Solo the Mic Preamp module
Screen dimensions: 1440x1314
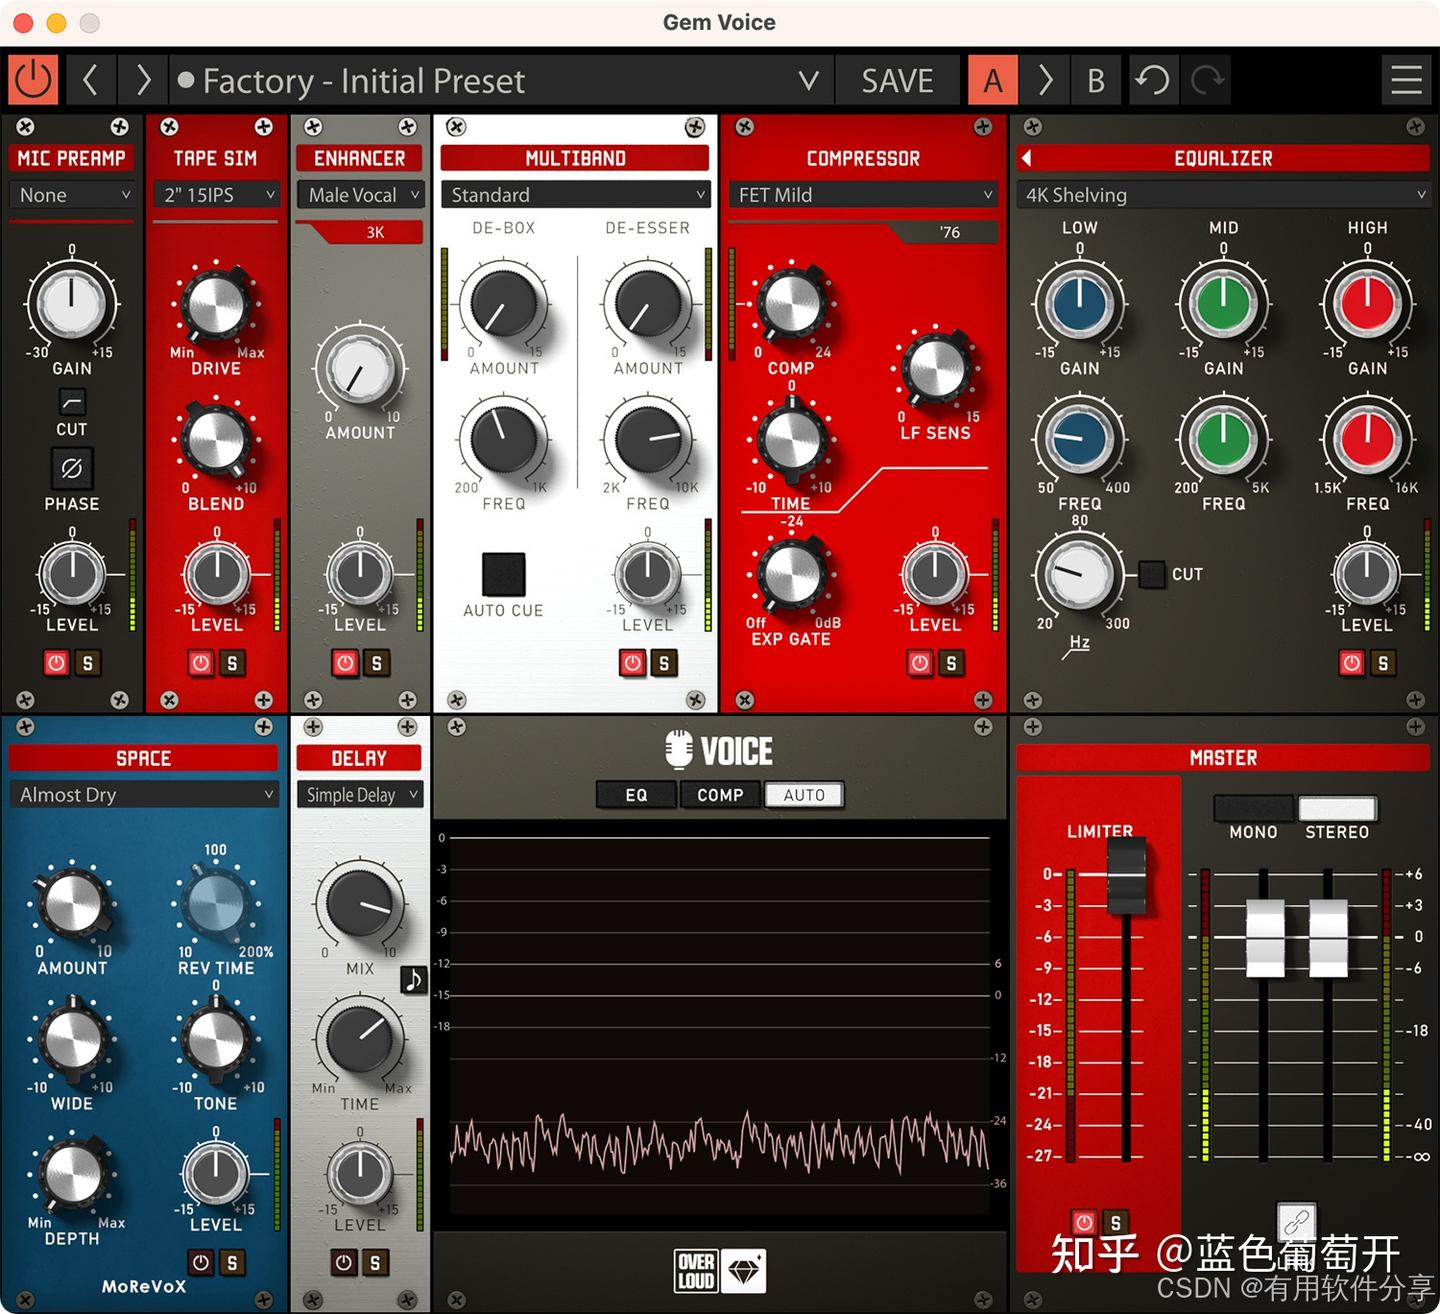coord(88,662)
